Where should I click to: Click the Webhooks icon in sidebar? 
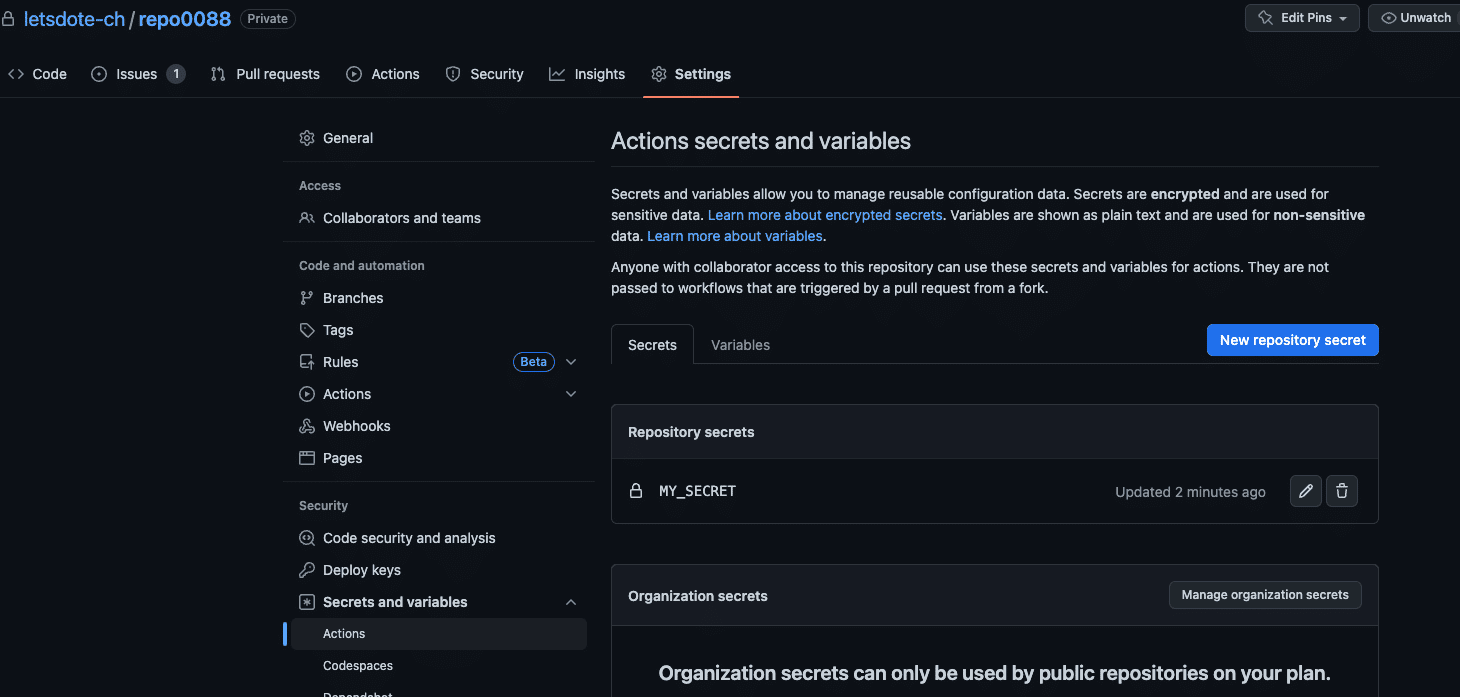[307, 426]
